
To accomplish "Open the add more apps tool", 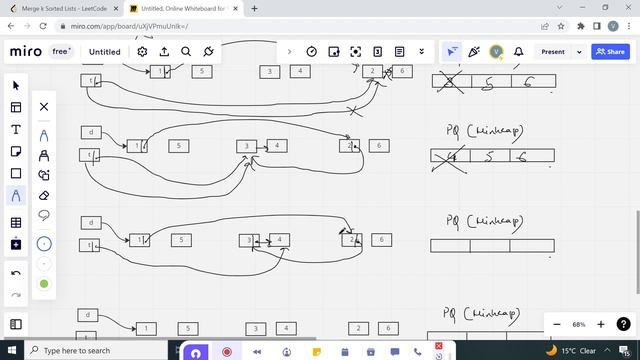I will pyautogui.click(x=16, y=244).
